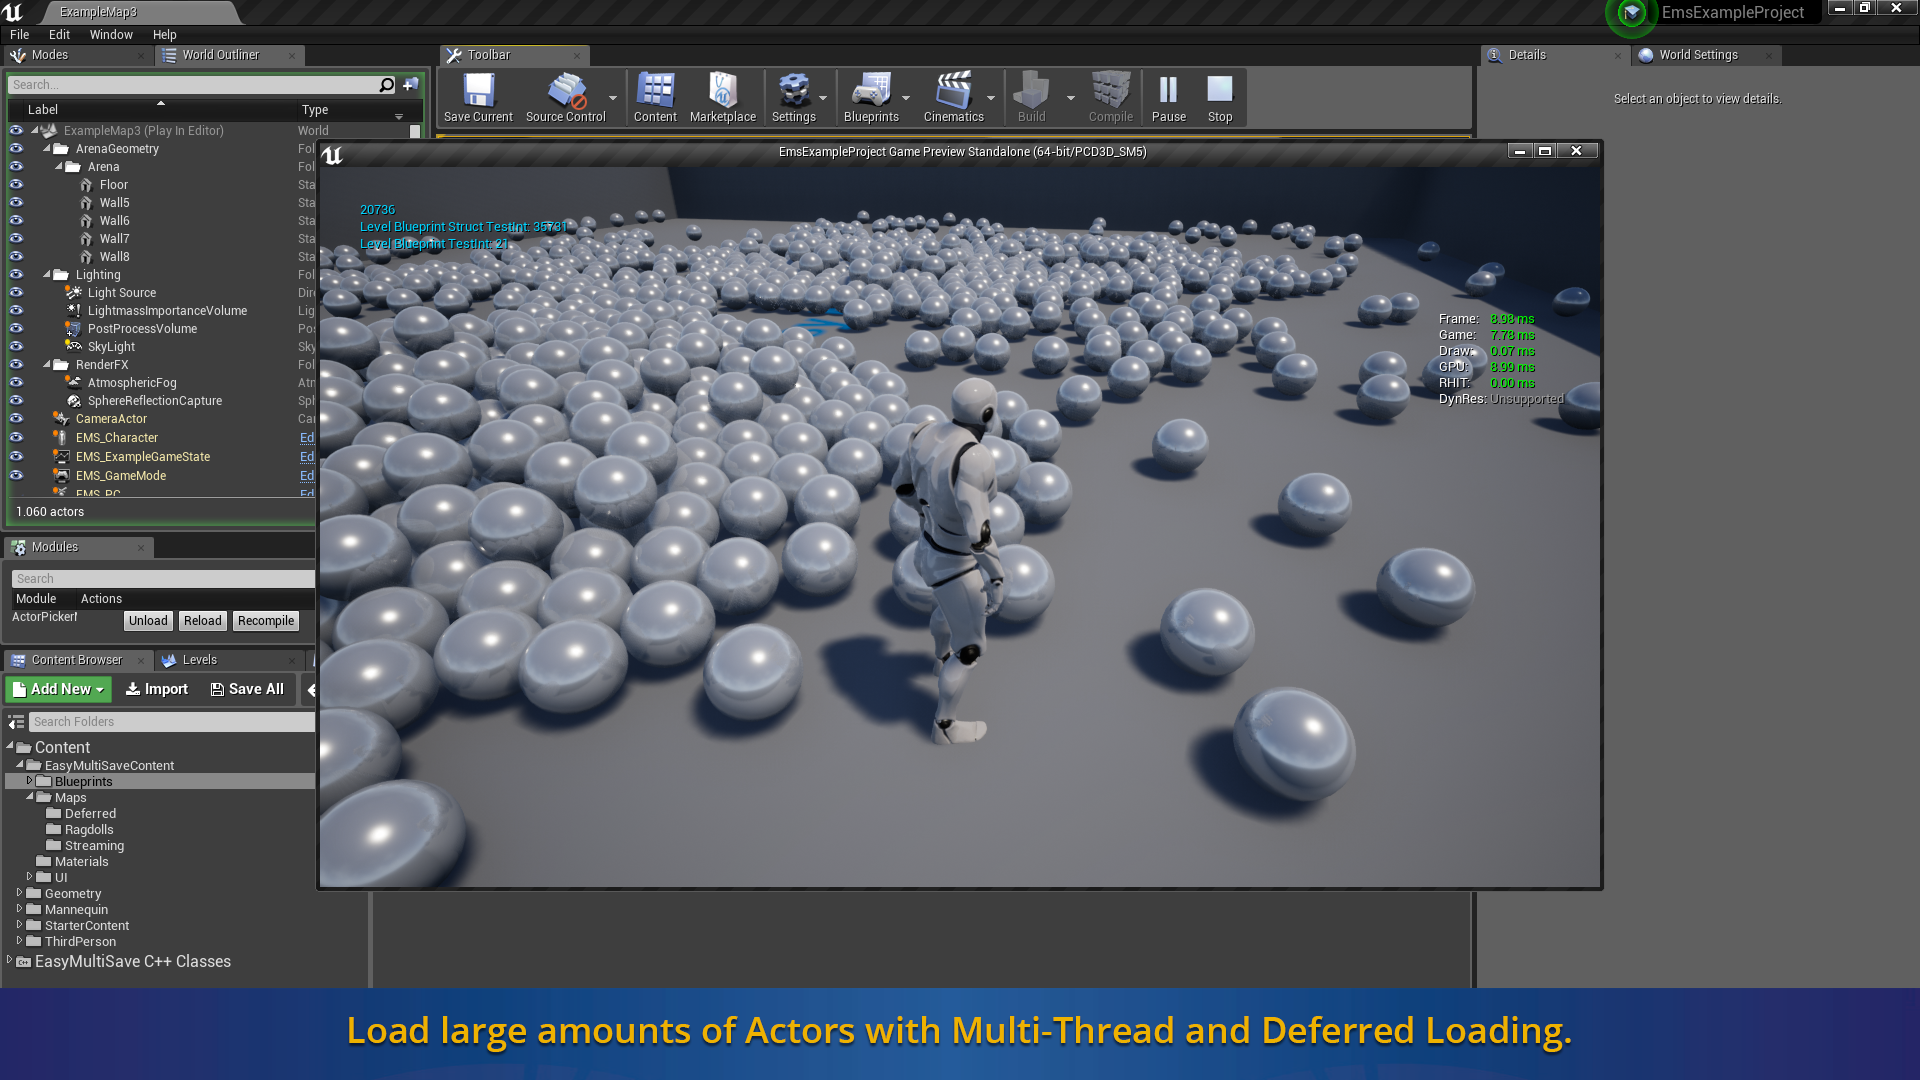The height and width of the screenshot is (1080, 1920).
Task: Stop the play-in-editor session
Action: coord(1219,97)
